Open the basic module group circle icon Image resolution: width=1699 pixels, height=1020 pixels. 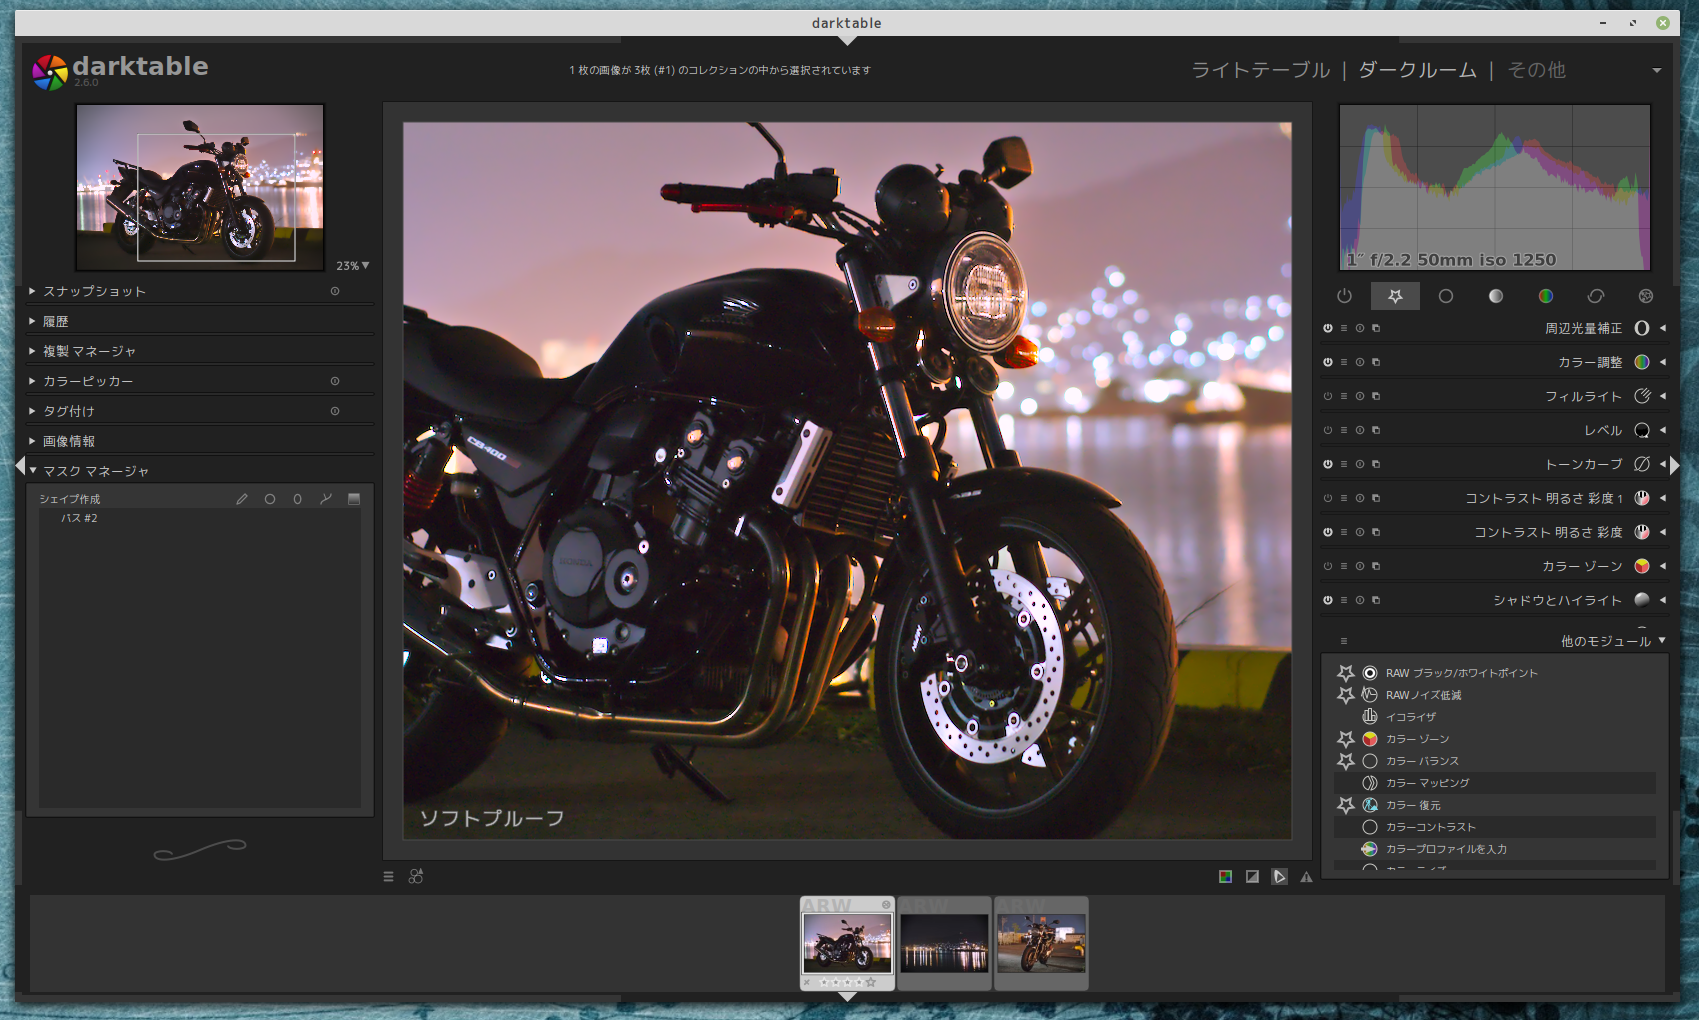click(x=1445, y=296)
